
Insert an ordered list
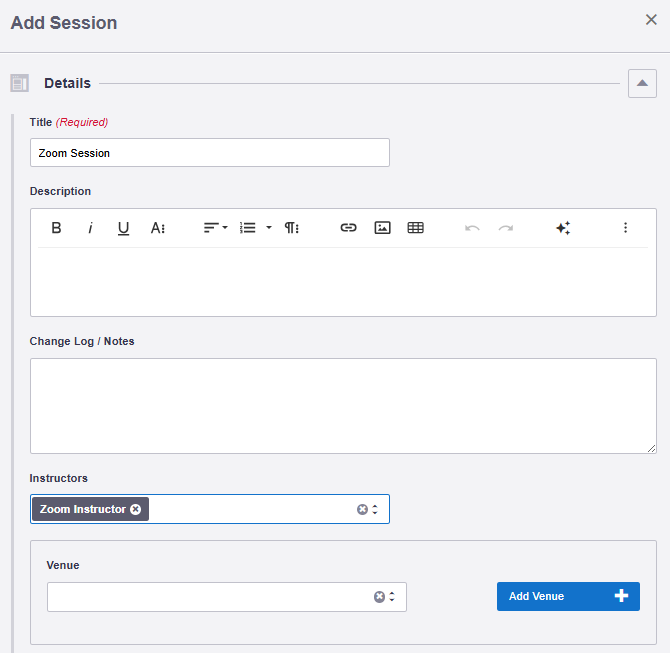[x=248, y=228]
